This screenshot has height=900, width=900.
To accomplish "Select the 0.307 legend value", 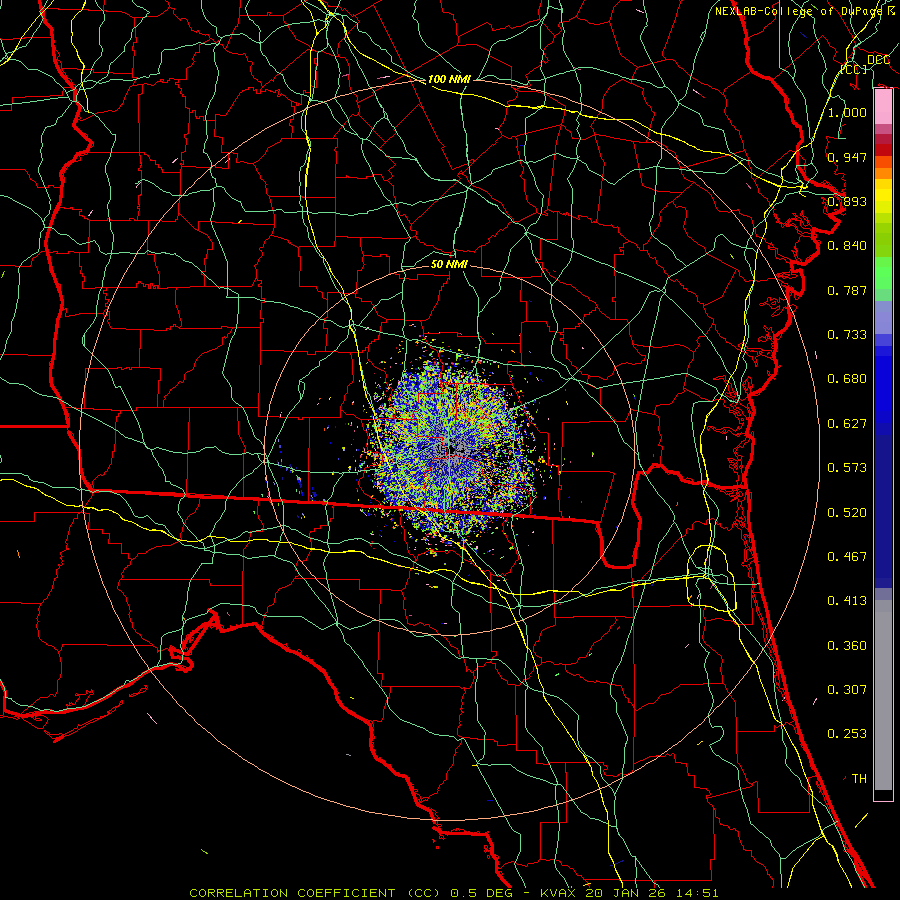I will point(847,690).
